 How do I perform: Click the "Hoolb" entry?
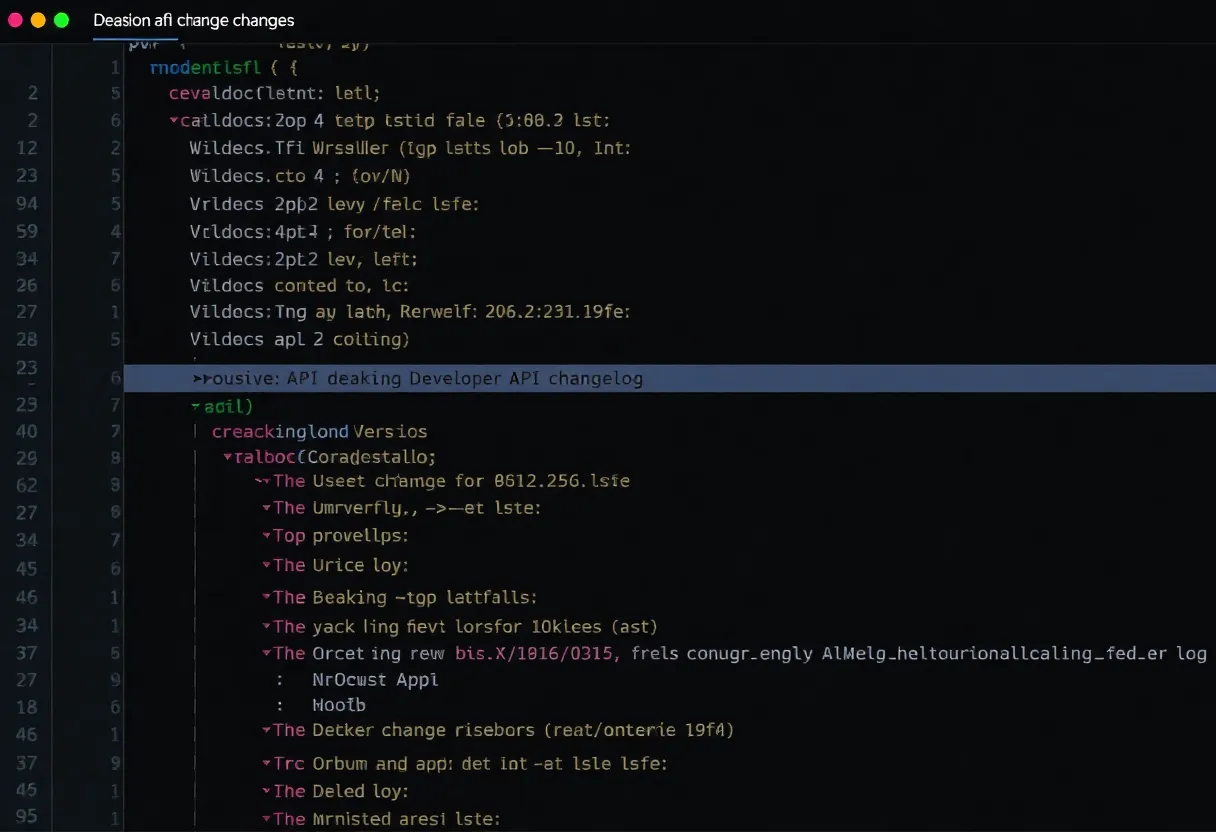[x=339, y=704]
